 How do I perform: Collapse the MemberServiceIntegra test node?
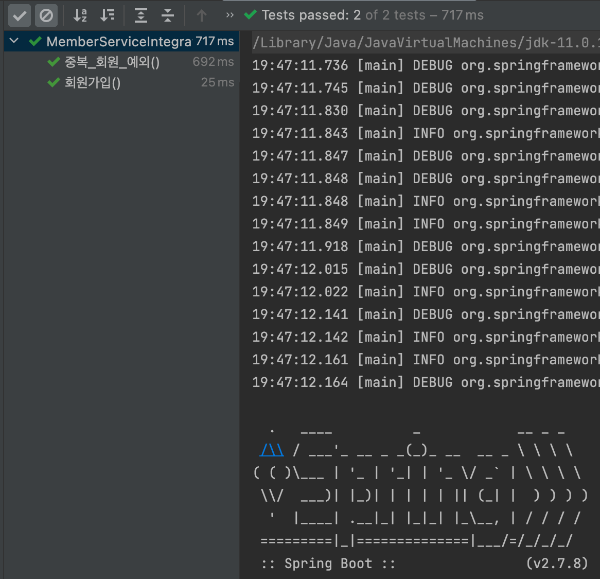14,41
